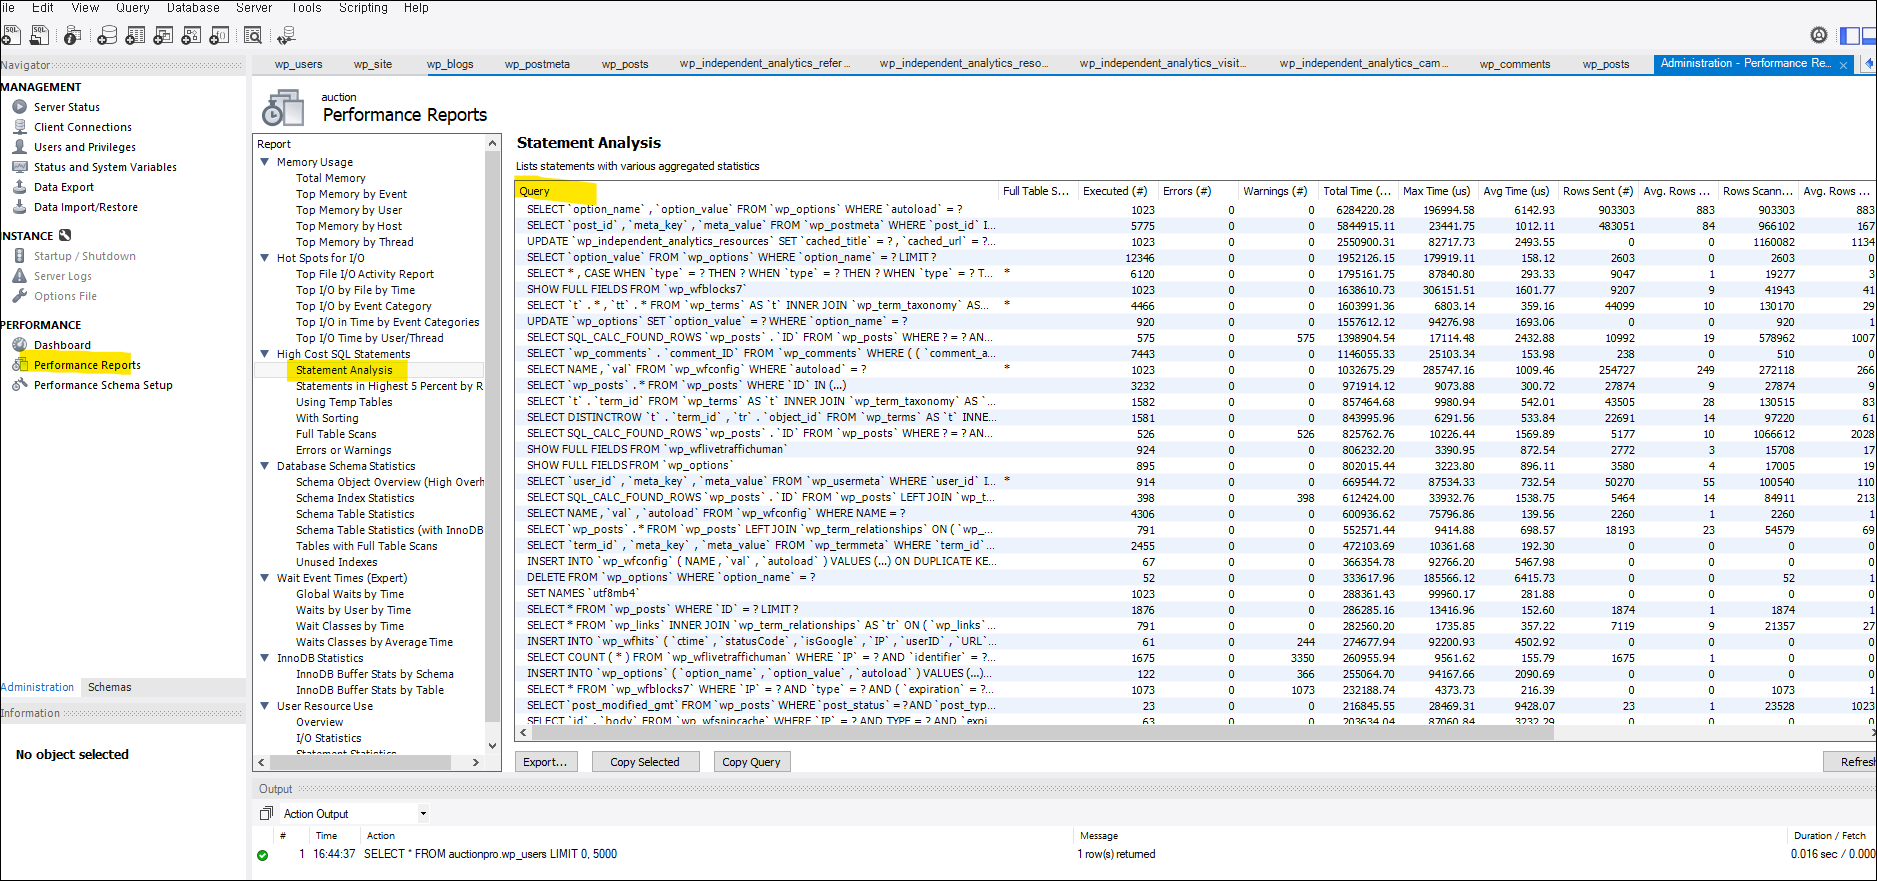Click the open SQL script file icon
The height and width of the screenshot is (881, 1877).
pos(39,36)
